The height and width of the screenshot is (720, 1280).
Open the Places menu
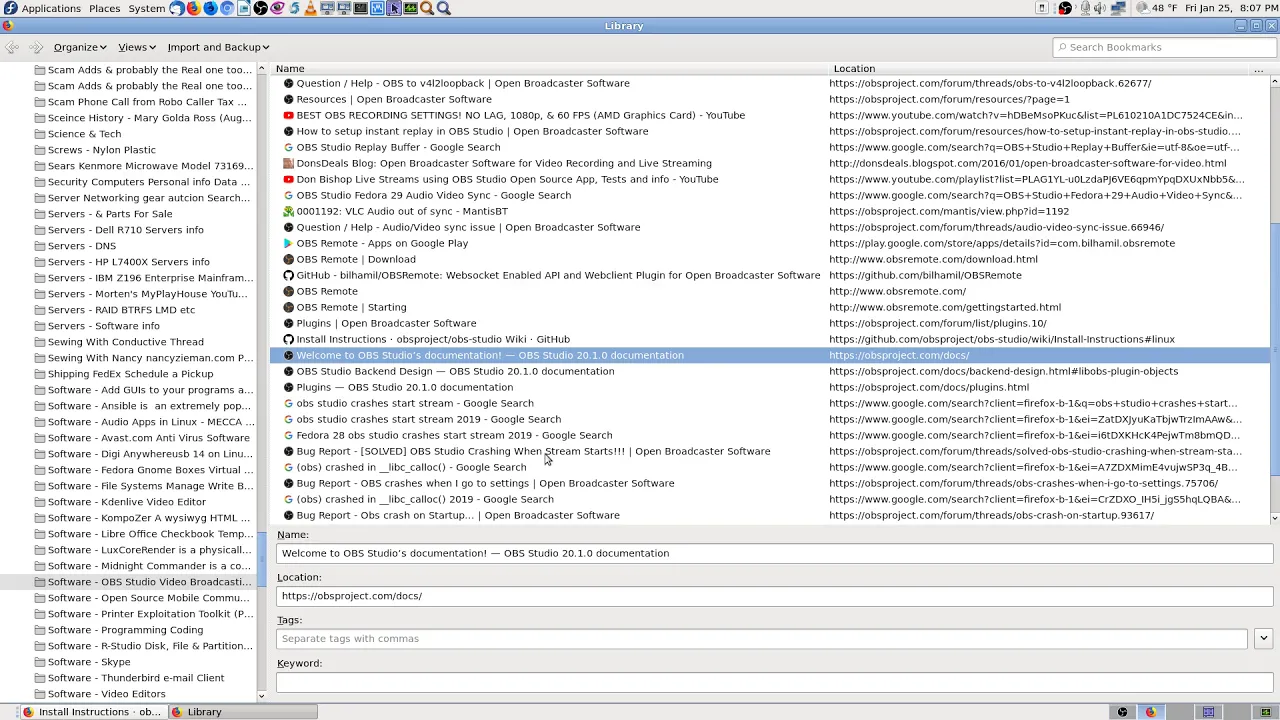pyautogui.click(x=104, y=8)
